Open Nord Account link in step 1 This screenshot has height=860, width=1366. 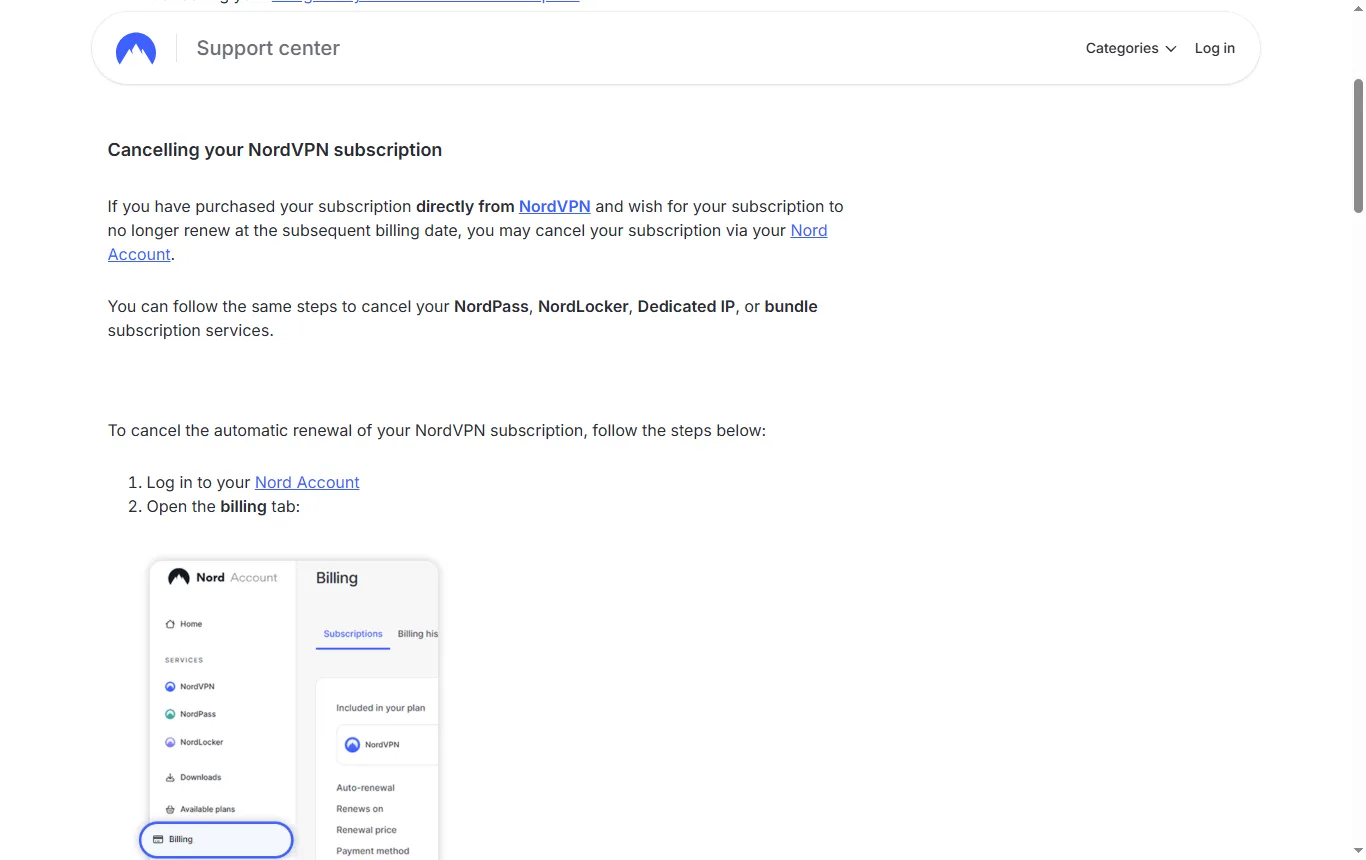pos(307,482)
